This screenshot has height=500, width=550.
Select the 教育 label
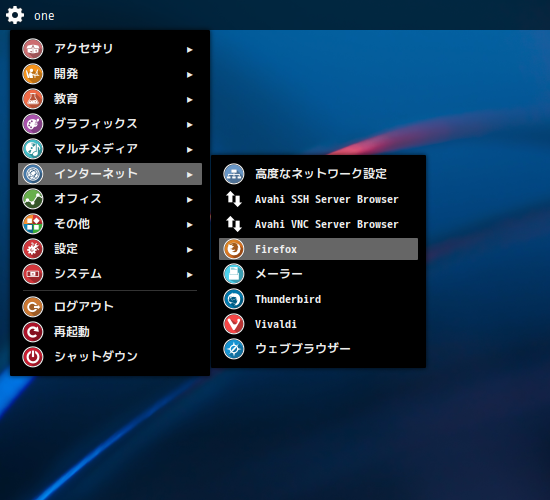point(66,99)
